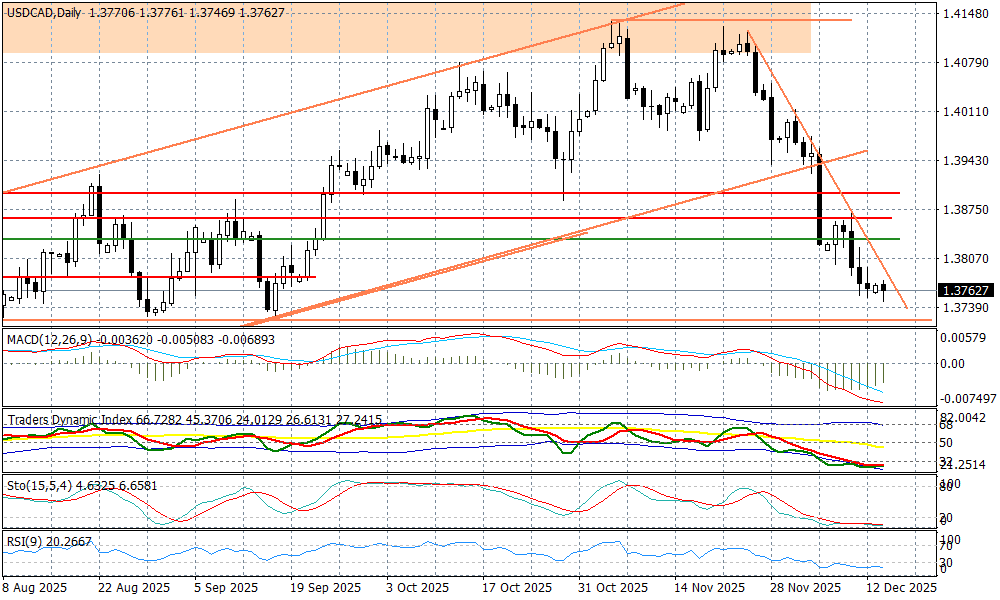This screenshot has height=600, width=1000.
Task: Select the green horizontal level line
Action: click(500, 239)
